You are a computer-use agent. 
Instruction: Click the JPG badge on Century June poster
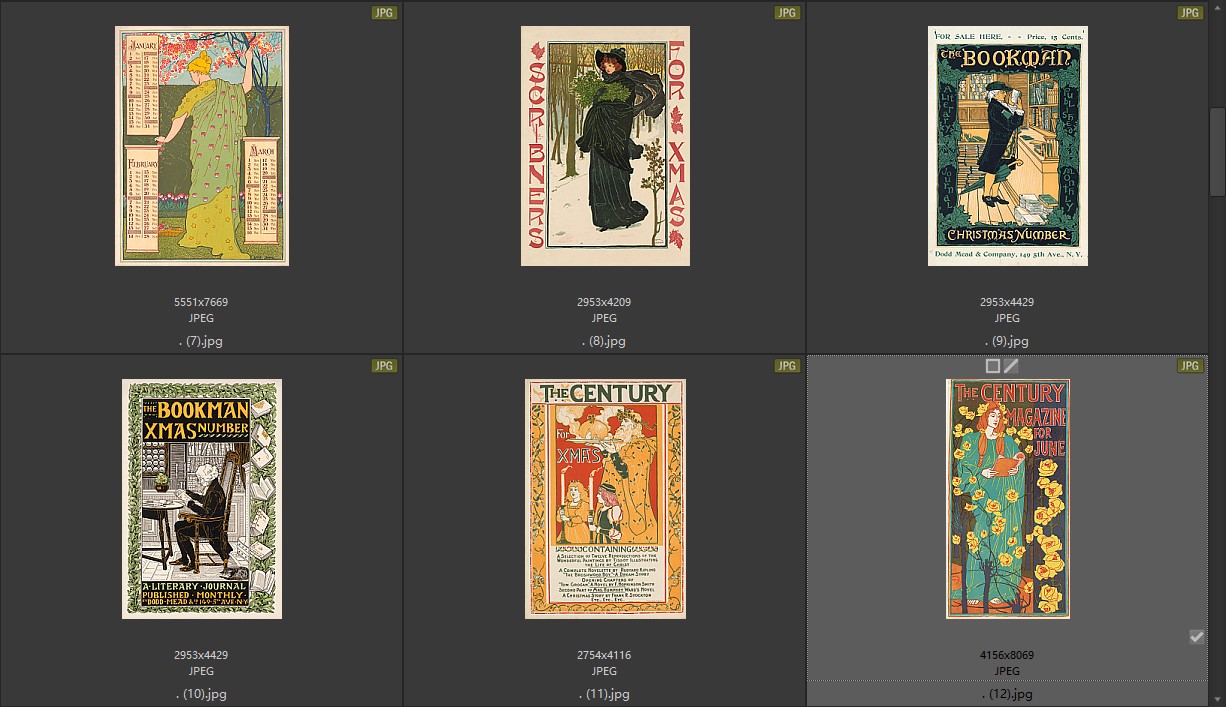(1189, 366)
